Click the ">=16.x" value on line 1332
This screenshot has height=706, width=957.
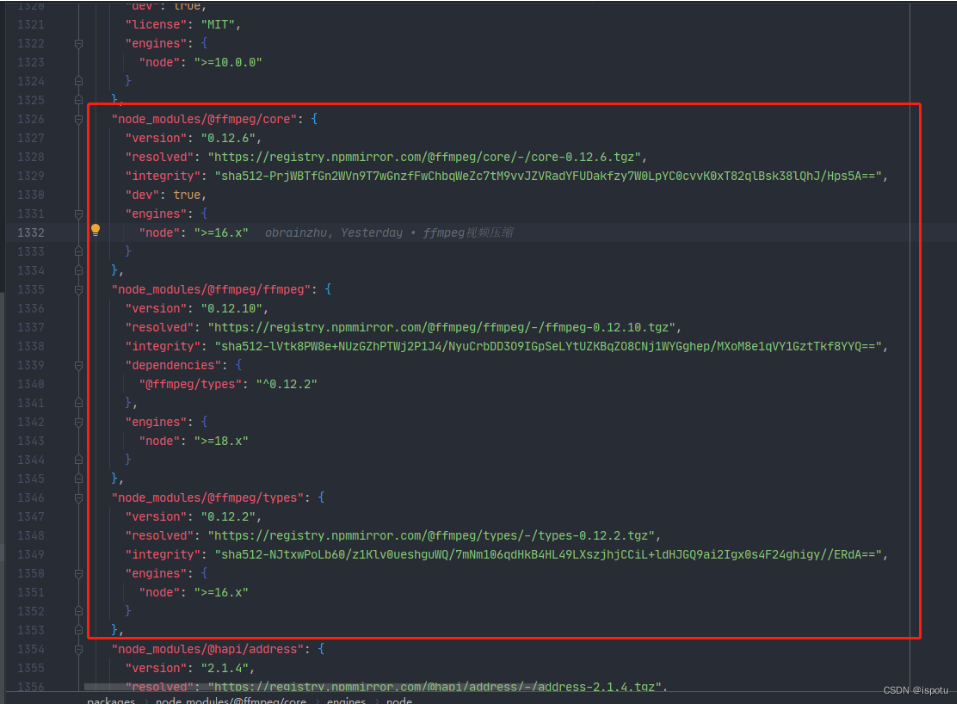221,232
